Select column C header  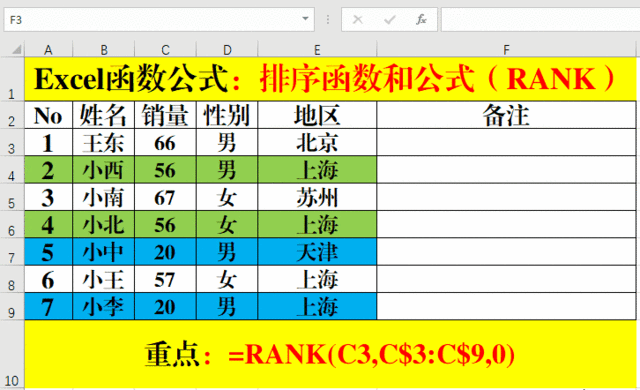pyautogui.click(x=165, y=50)
